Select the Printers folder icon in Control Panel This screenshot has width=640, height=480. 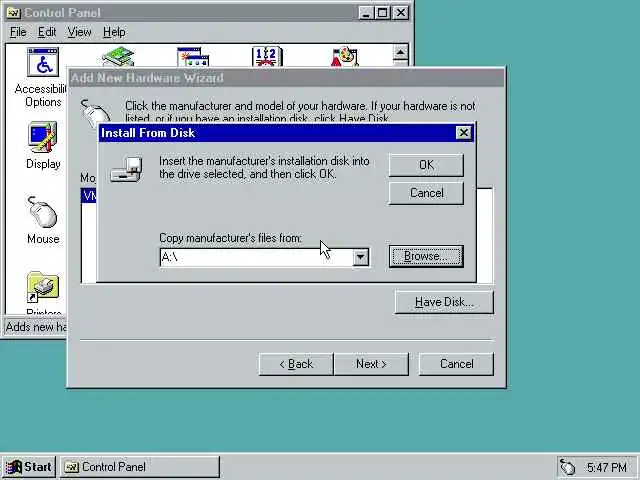42,287
